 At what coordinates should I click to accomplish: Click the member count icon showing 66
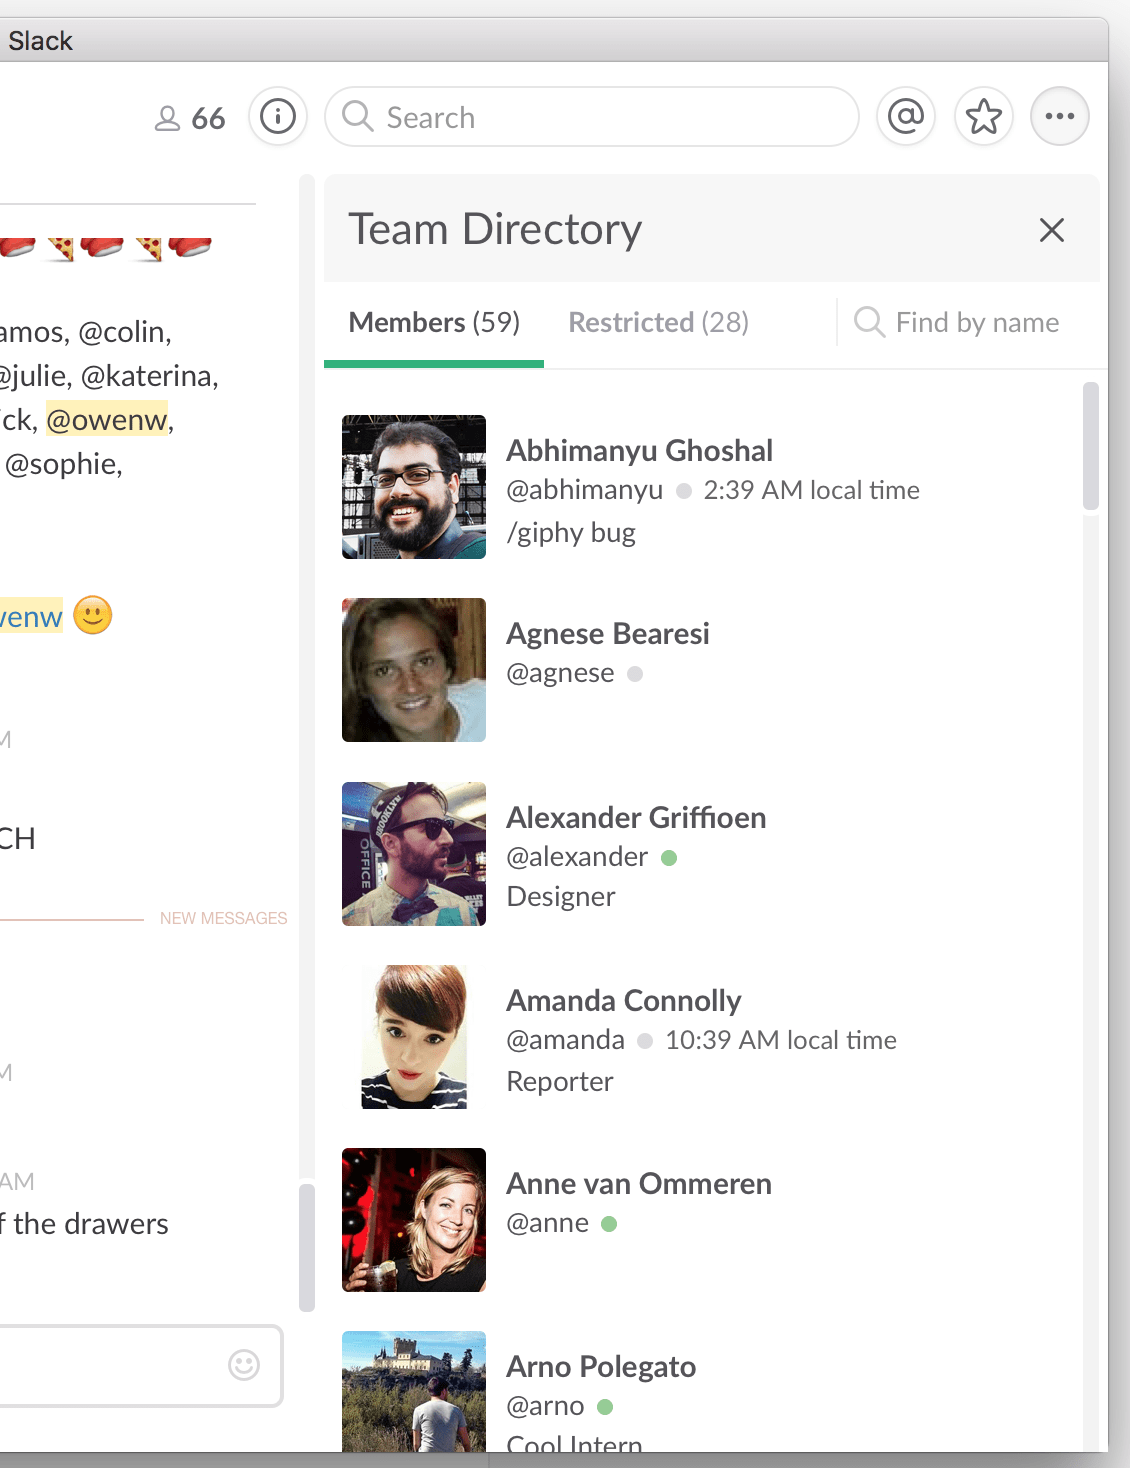click(189, 117)
